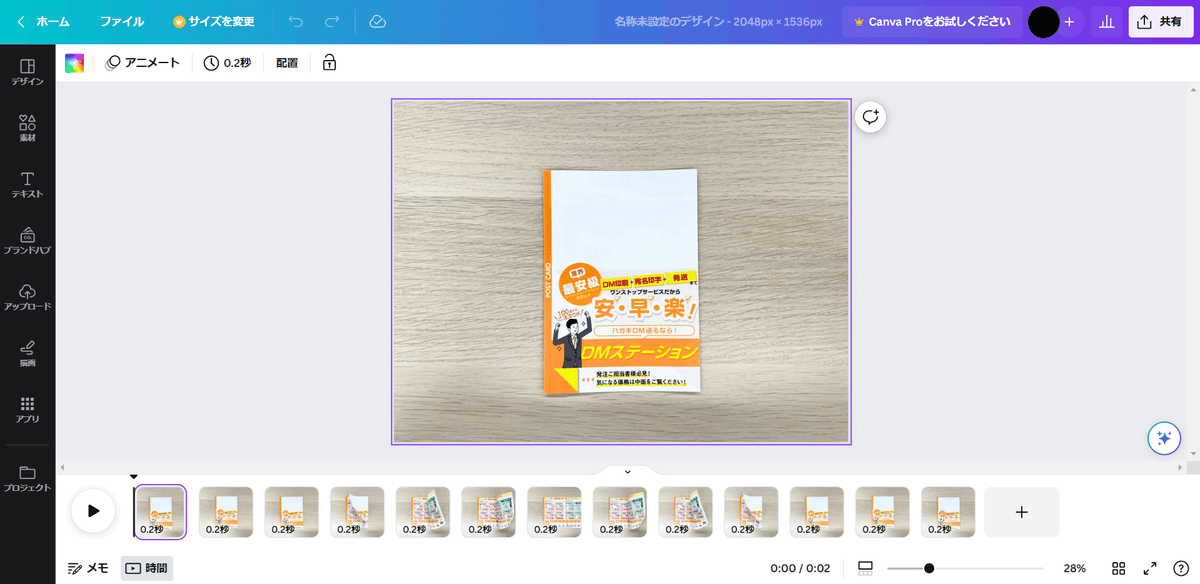Image resolution: width=1200 pixels, height=584 pixels.
Task: Open the background color swatch
Action: (x=75, y=63)
